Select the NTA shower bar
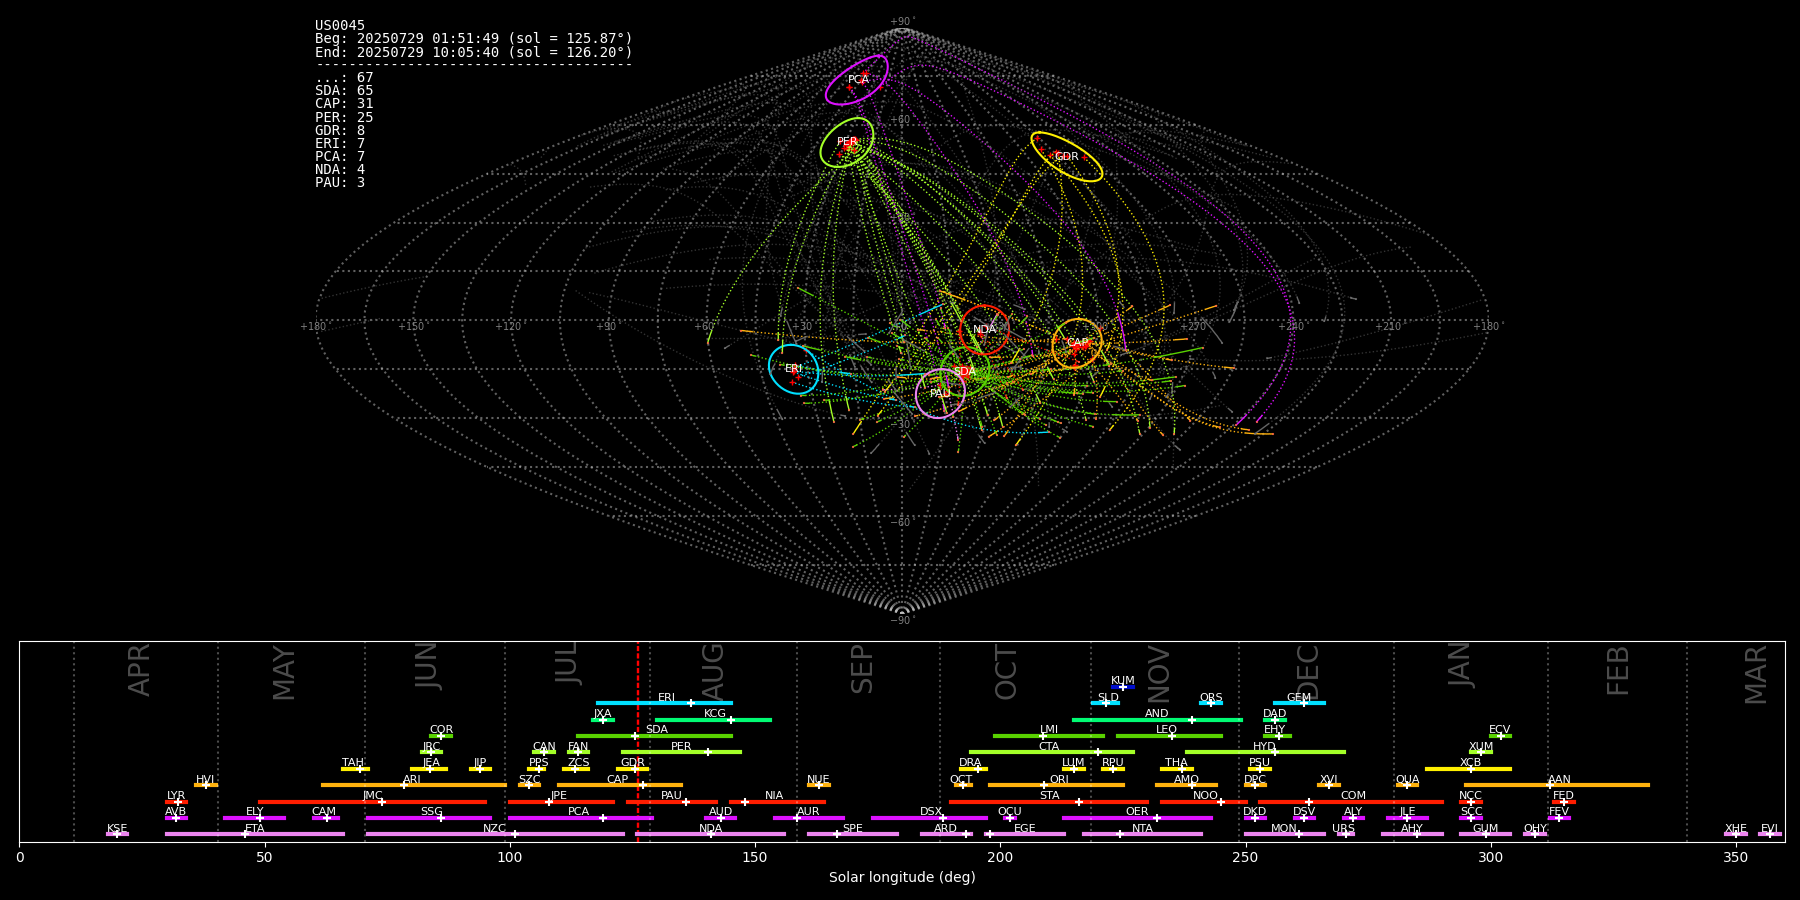This screenshot has width=1800, height=900. coord(1142,834)
